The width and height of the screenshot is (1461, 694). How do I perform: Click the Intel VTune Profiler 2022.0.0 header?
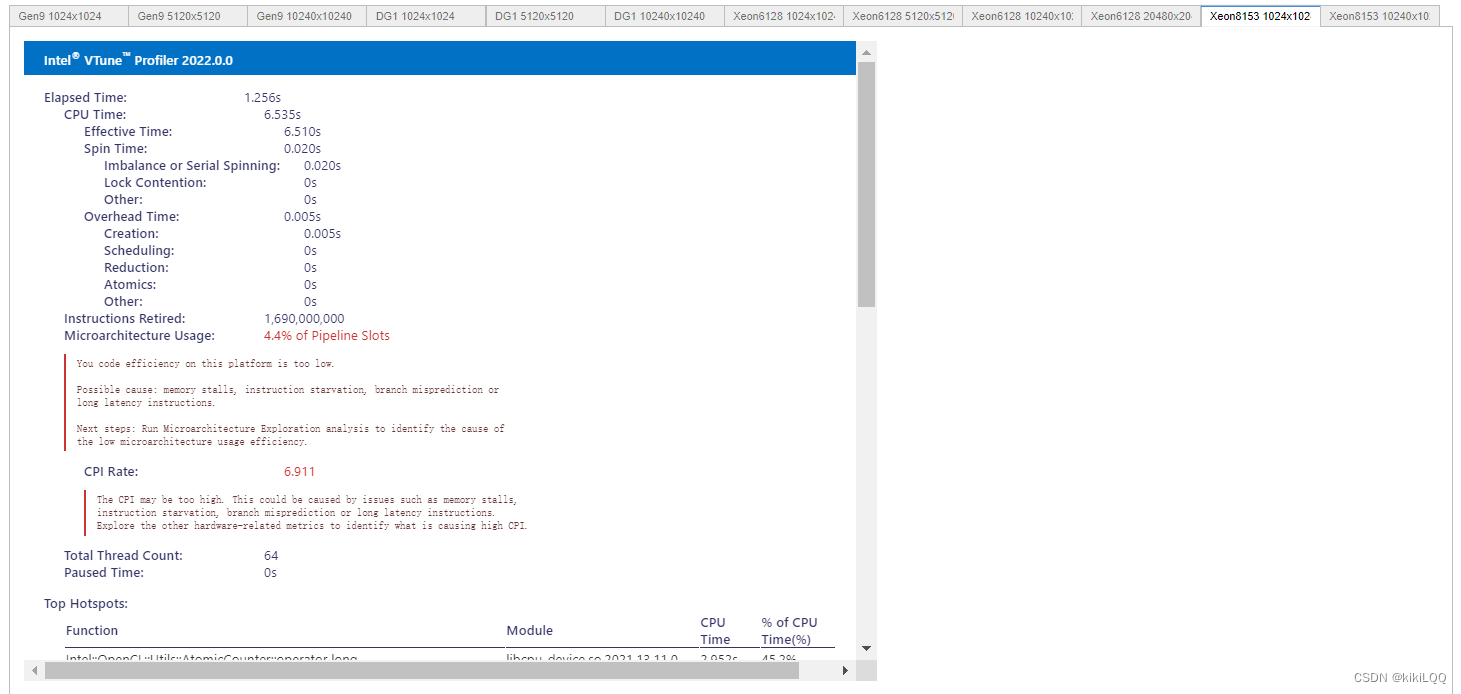pos(440,59)
